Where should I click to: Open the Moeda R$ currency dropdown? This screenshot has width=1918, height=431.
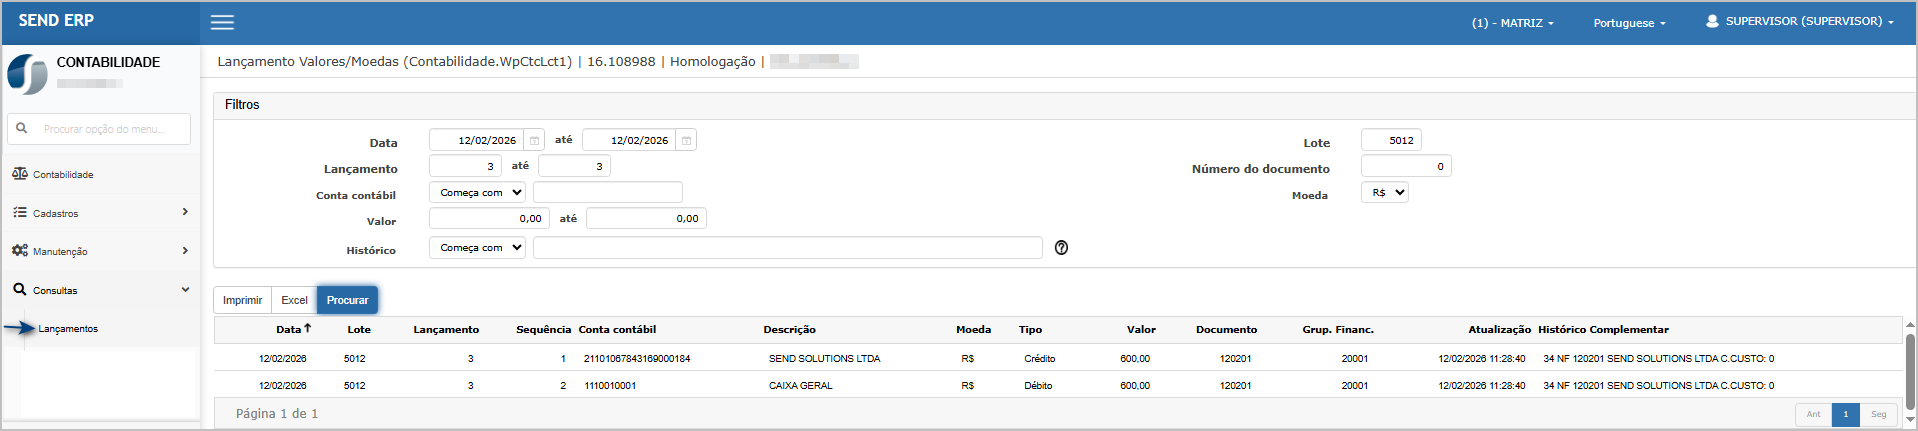tap(1385, 193)
